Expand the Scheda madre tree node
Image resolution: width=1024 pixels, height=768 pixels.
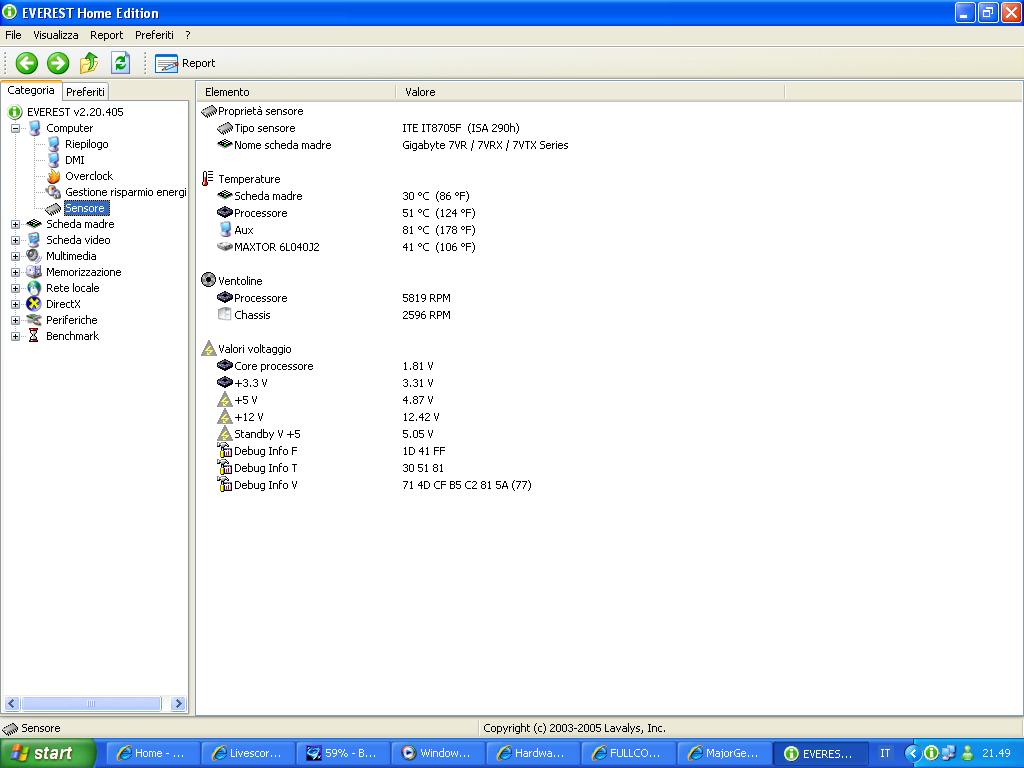click(x=16, y=225)
